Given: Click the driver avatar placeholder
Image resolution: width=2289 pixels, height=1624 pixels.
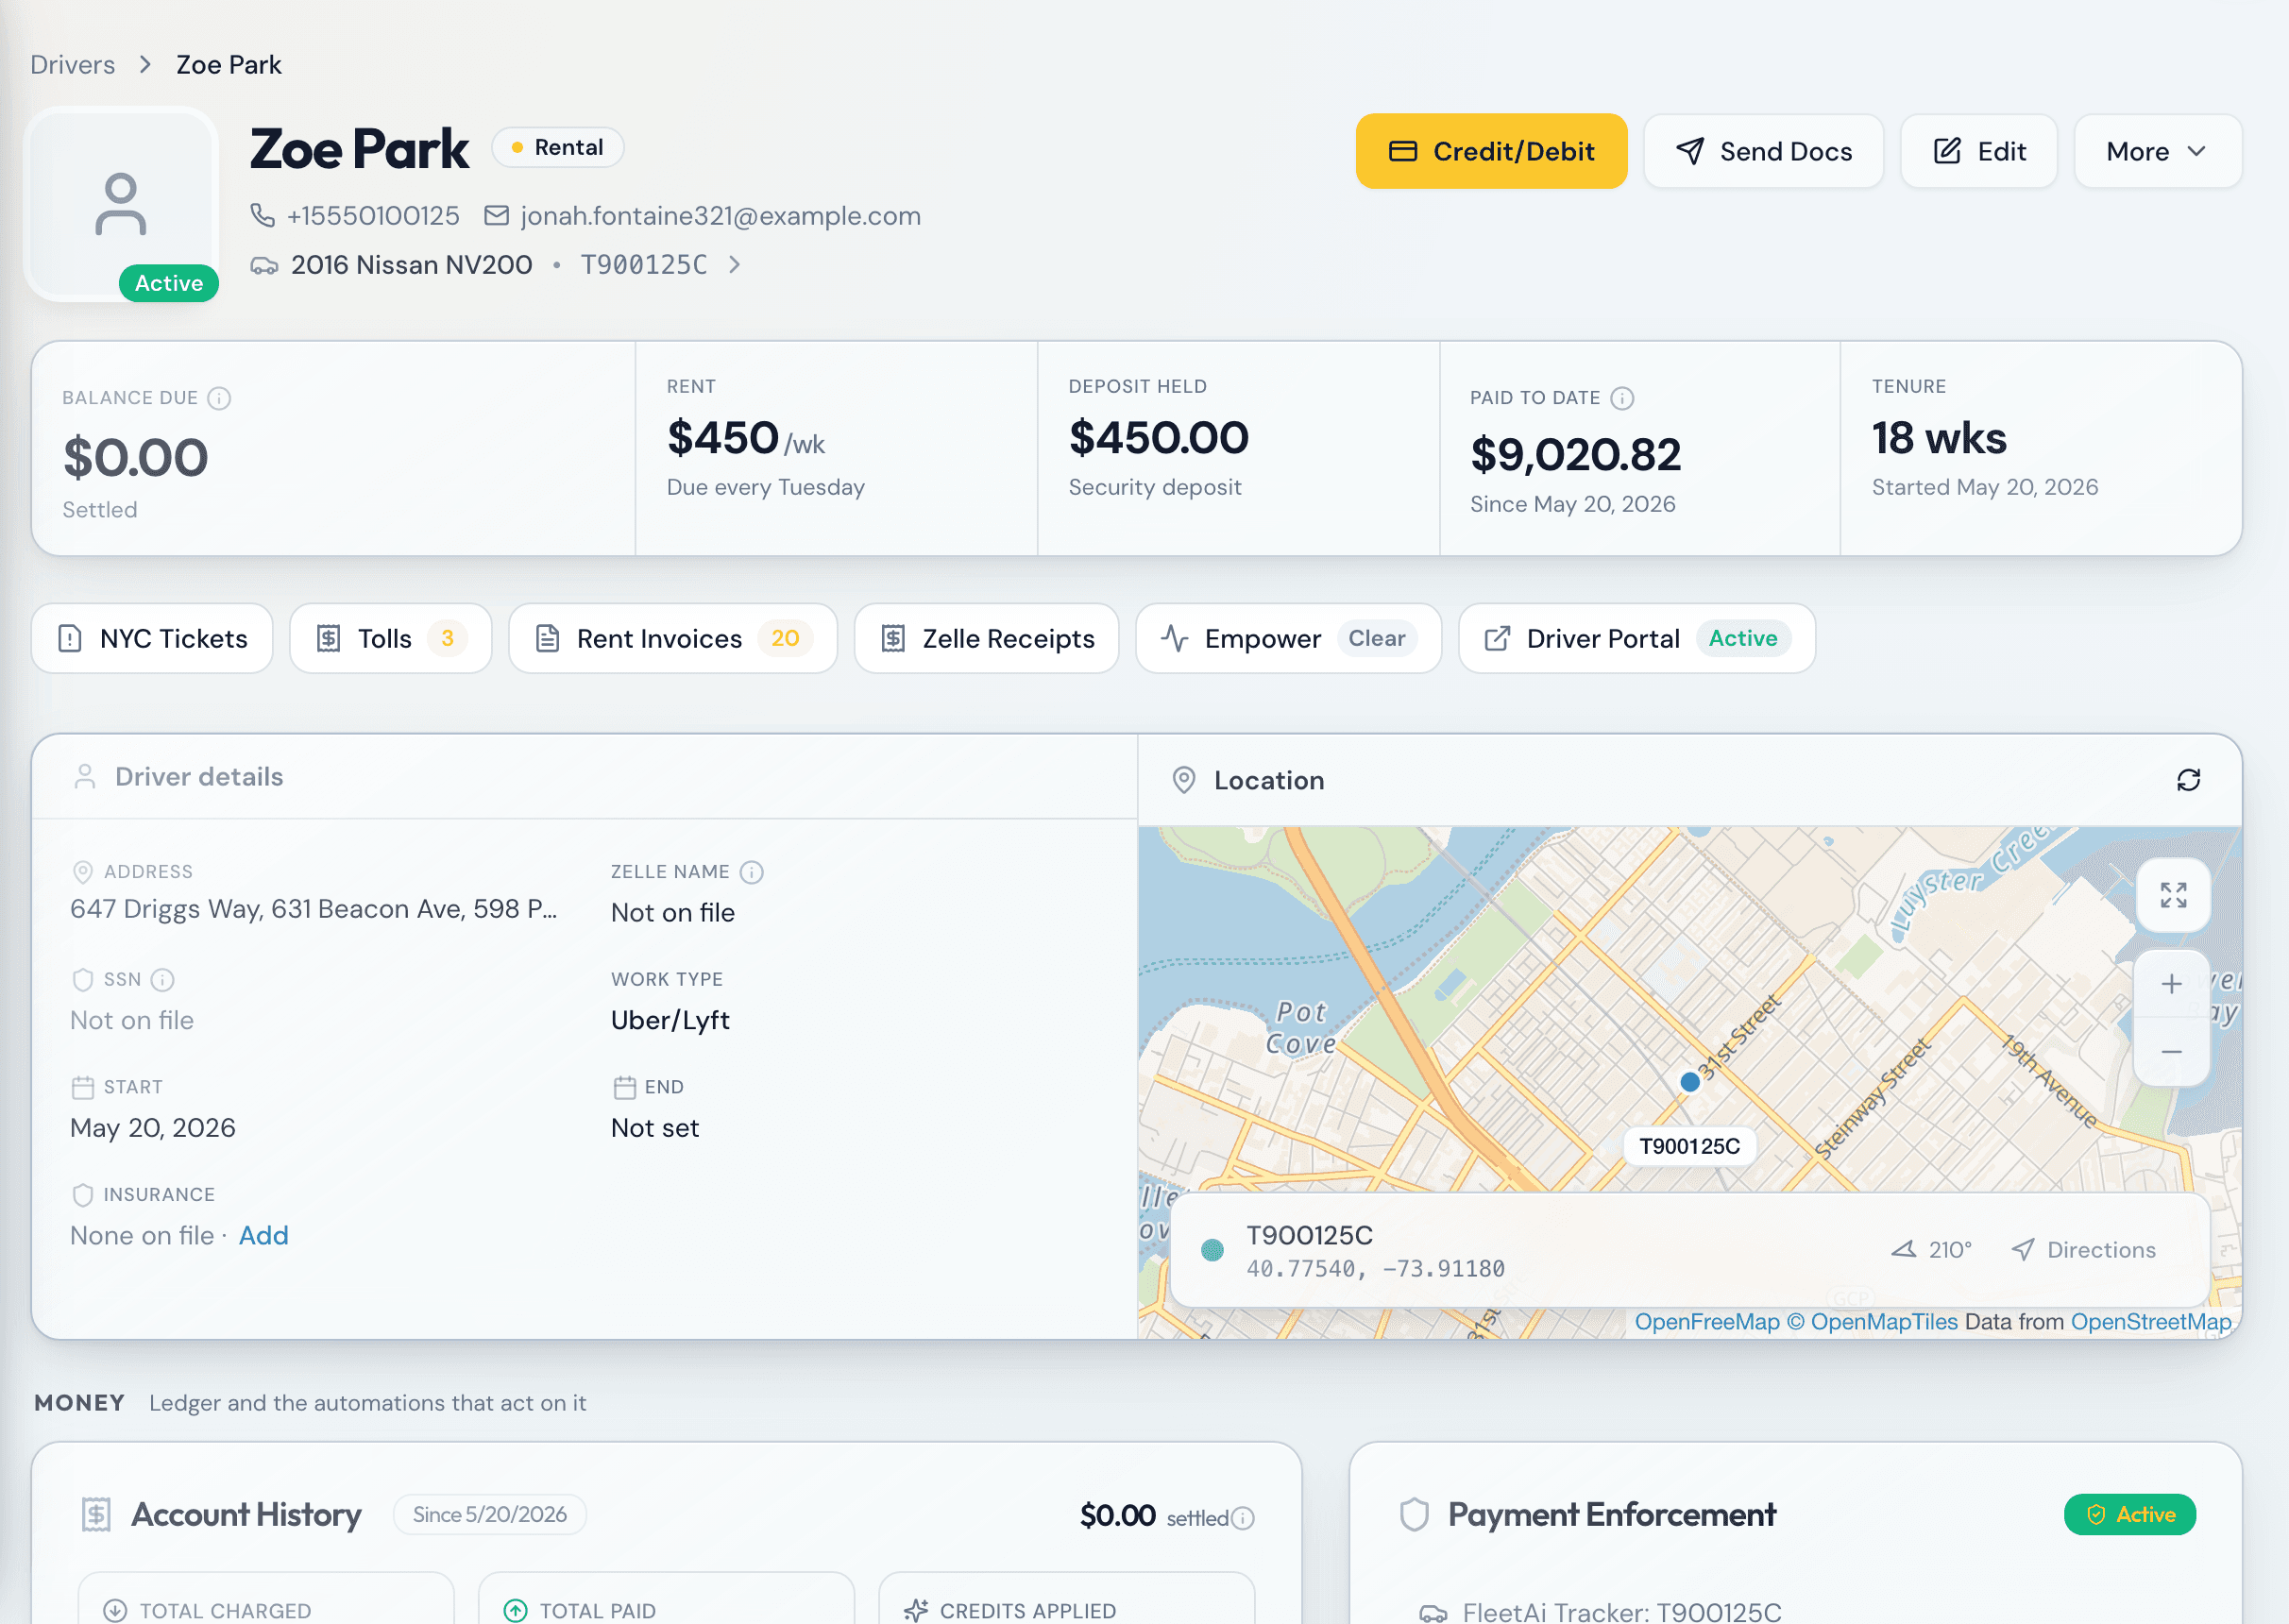Looking at the screenshot, I should (121, 204).
